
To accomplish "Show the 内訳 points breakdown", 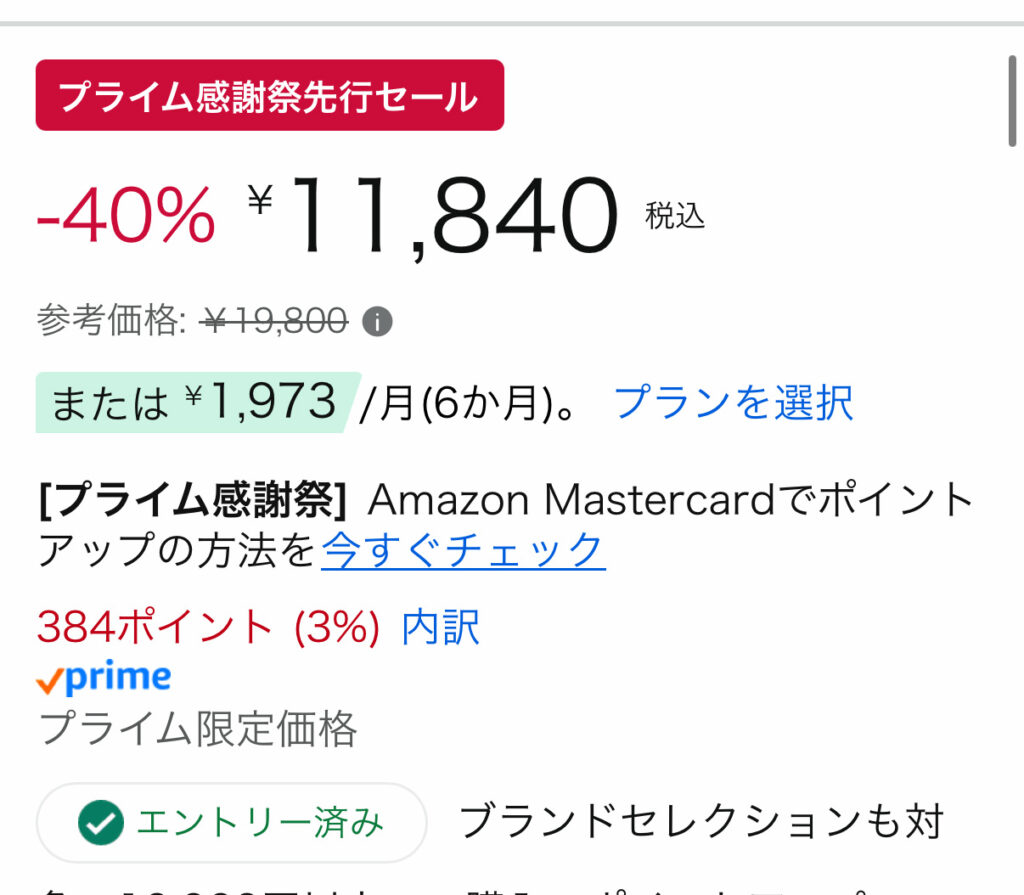I will (440, 627).
